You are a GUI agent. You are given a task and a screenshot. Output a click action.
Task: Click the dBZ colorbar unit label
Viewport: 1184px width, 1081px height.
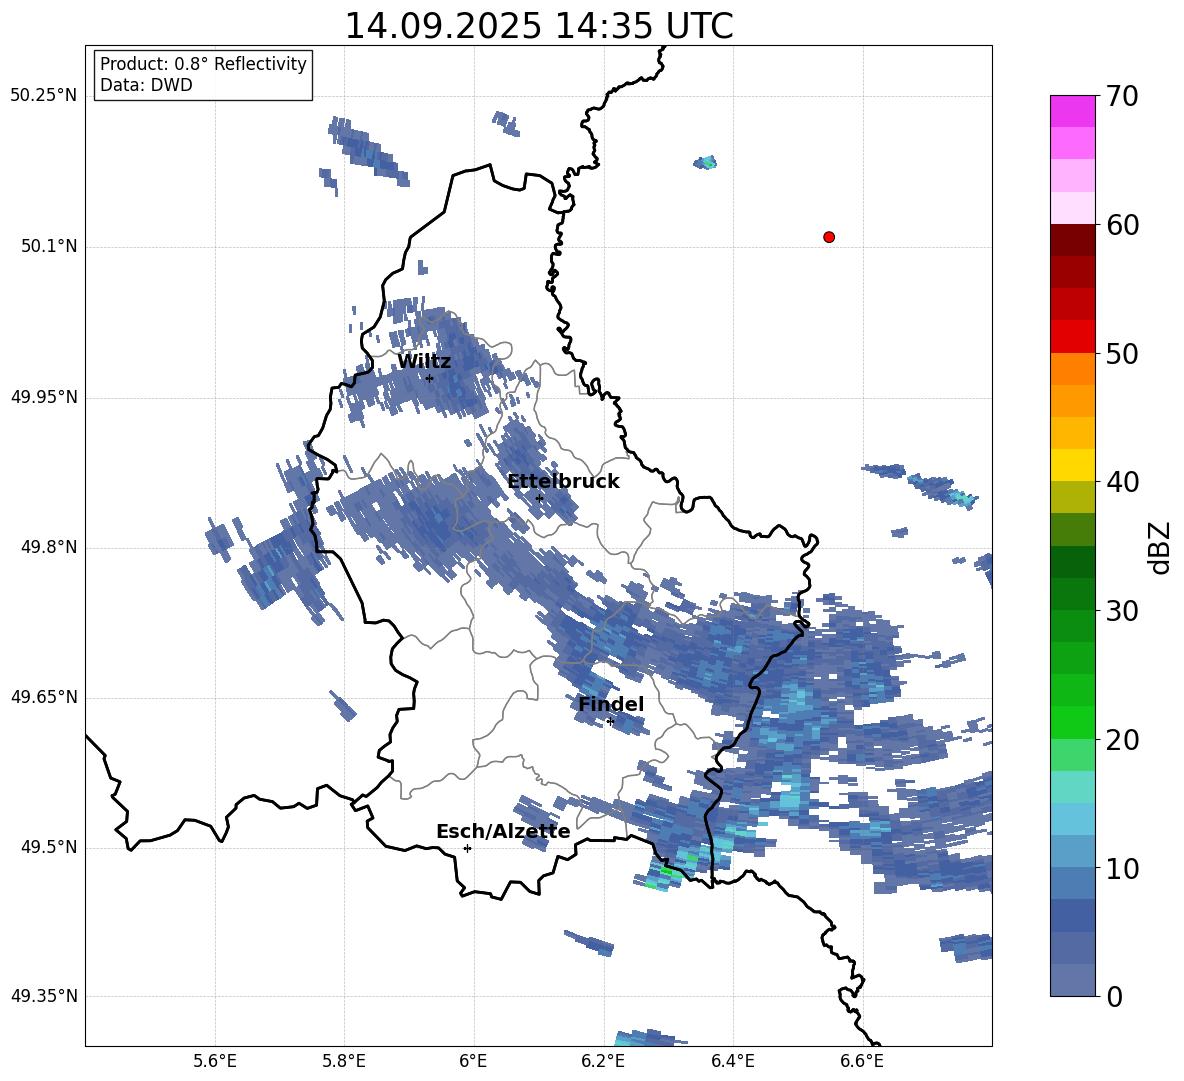point(1159,547)
